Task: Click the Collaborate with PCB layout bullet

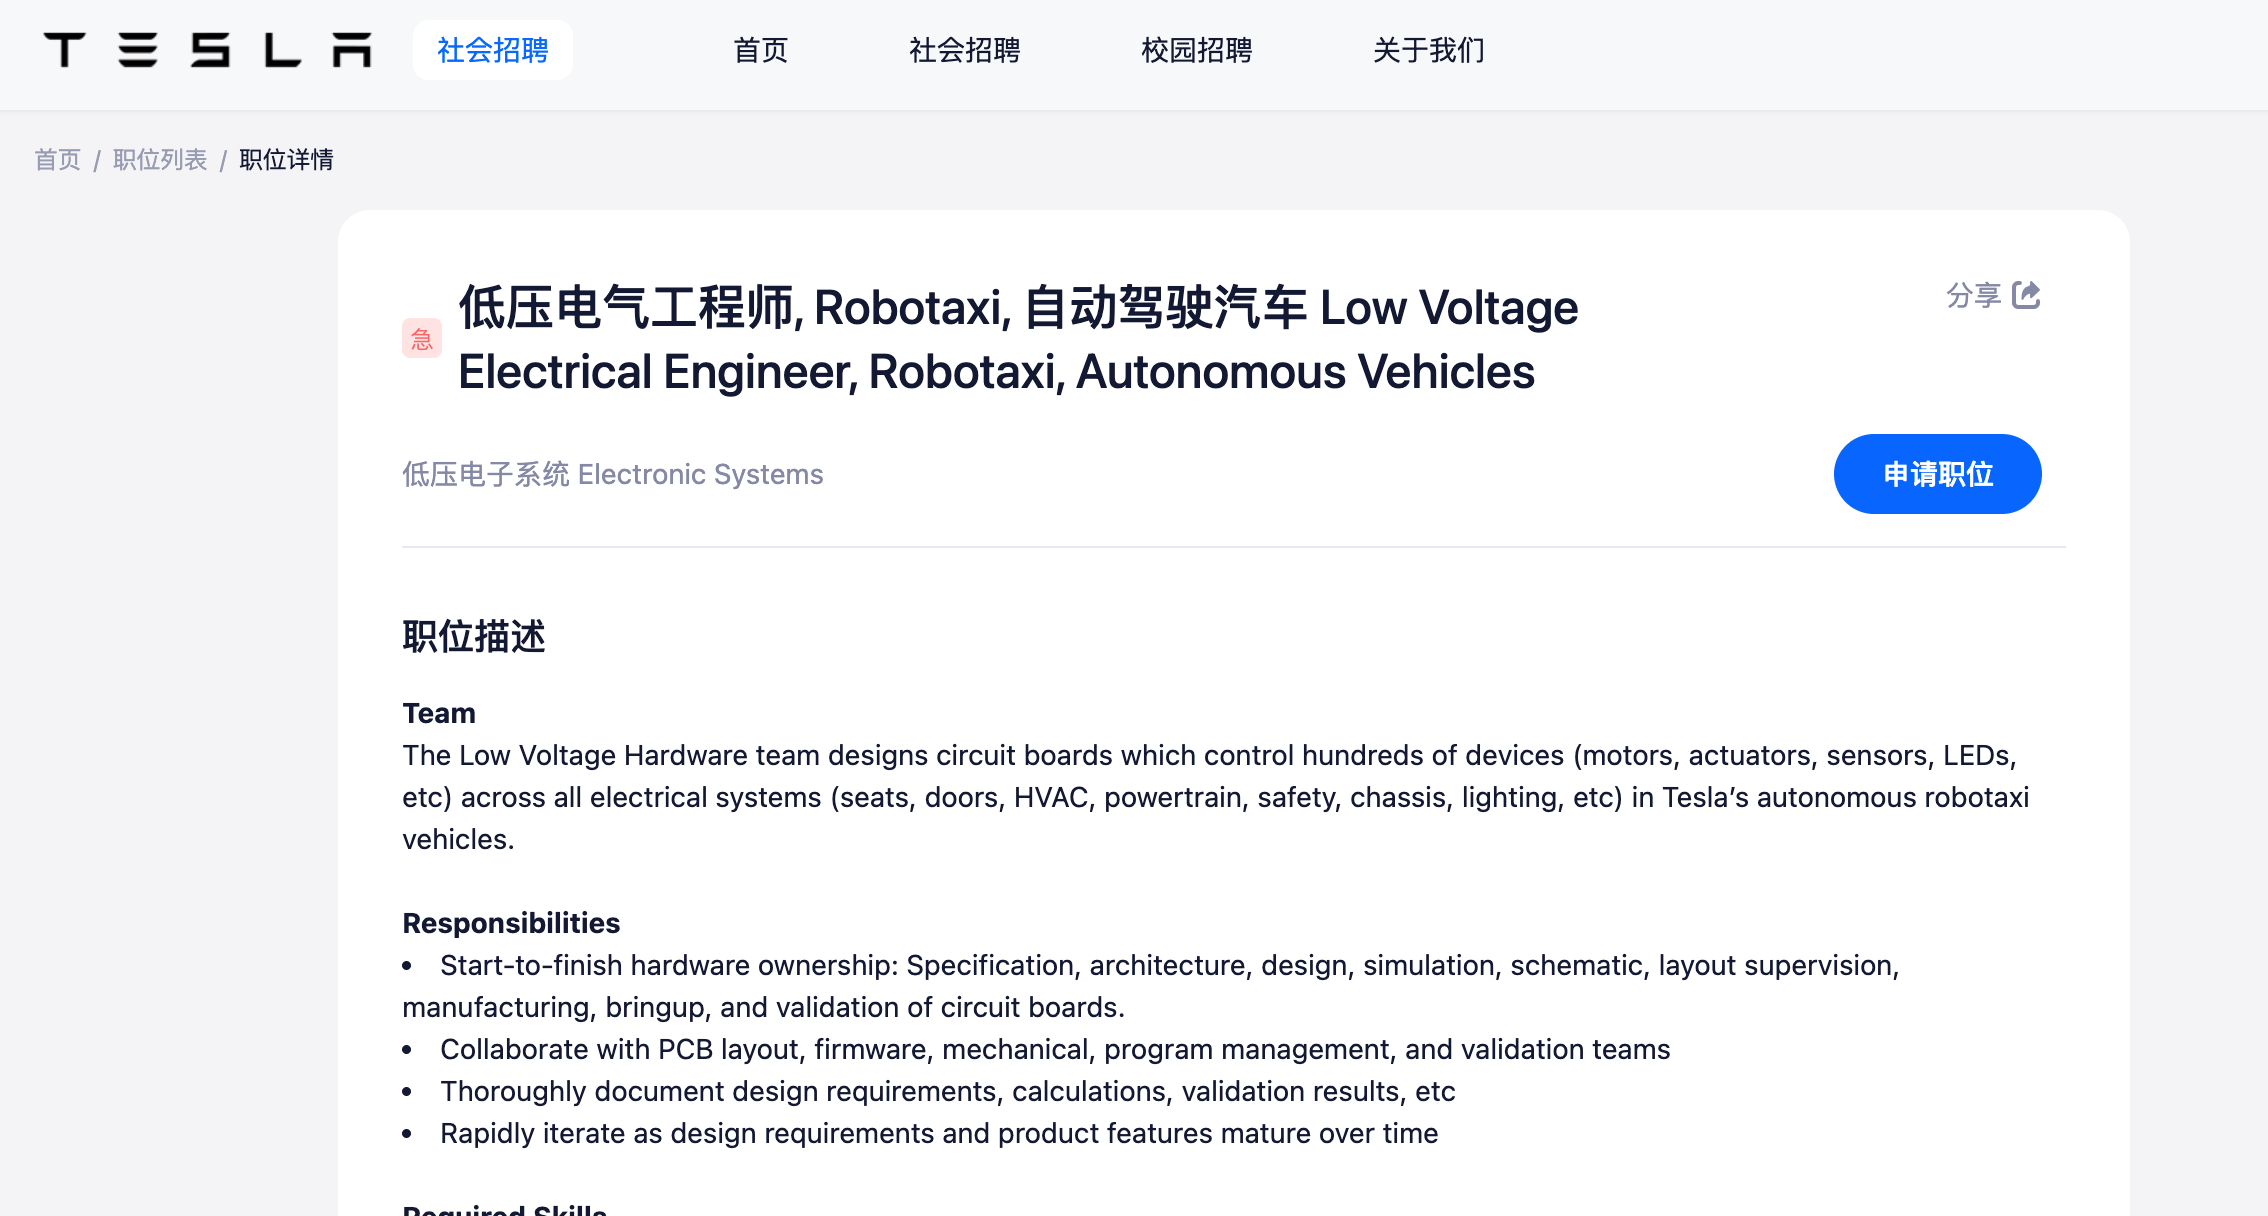Action: tap(1054, 1049)
